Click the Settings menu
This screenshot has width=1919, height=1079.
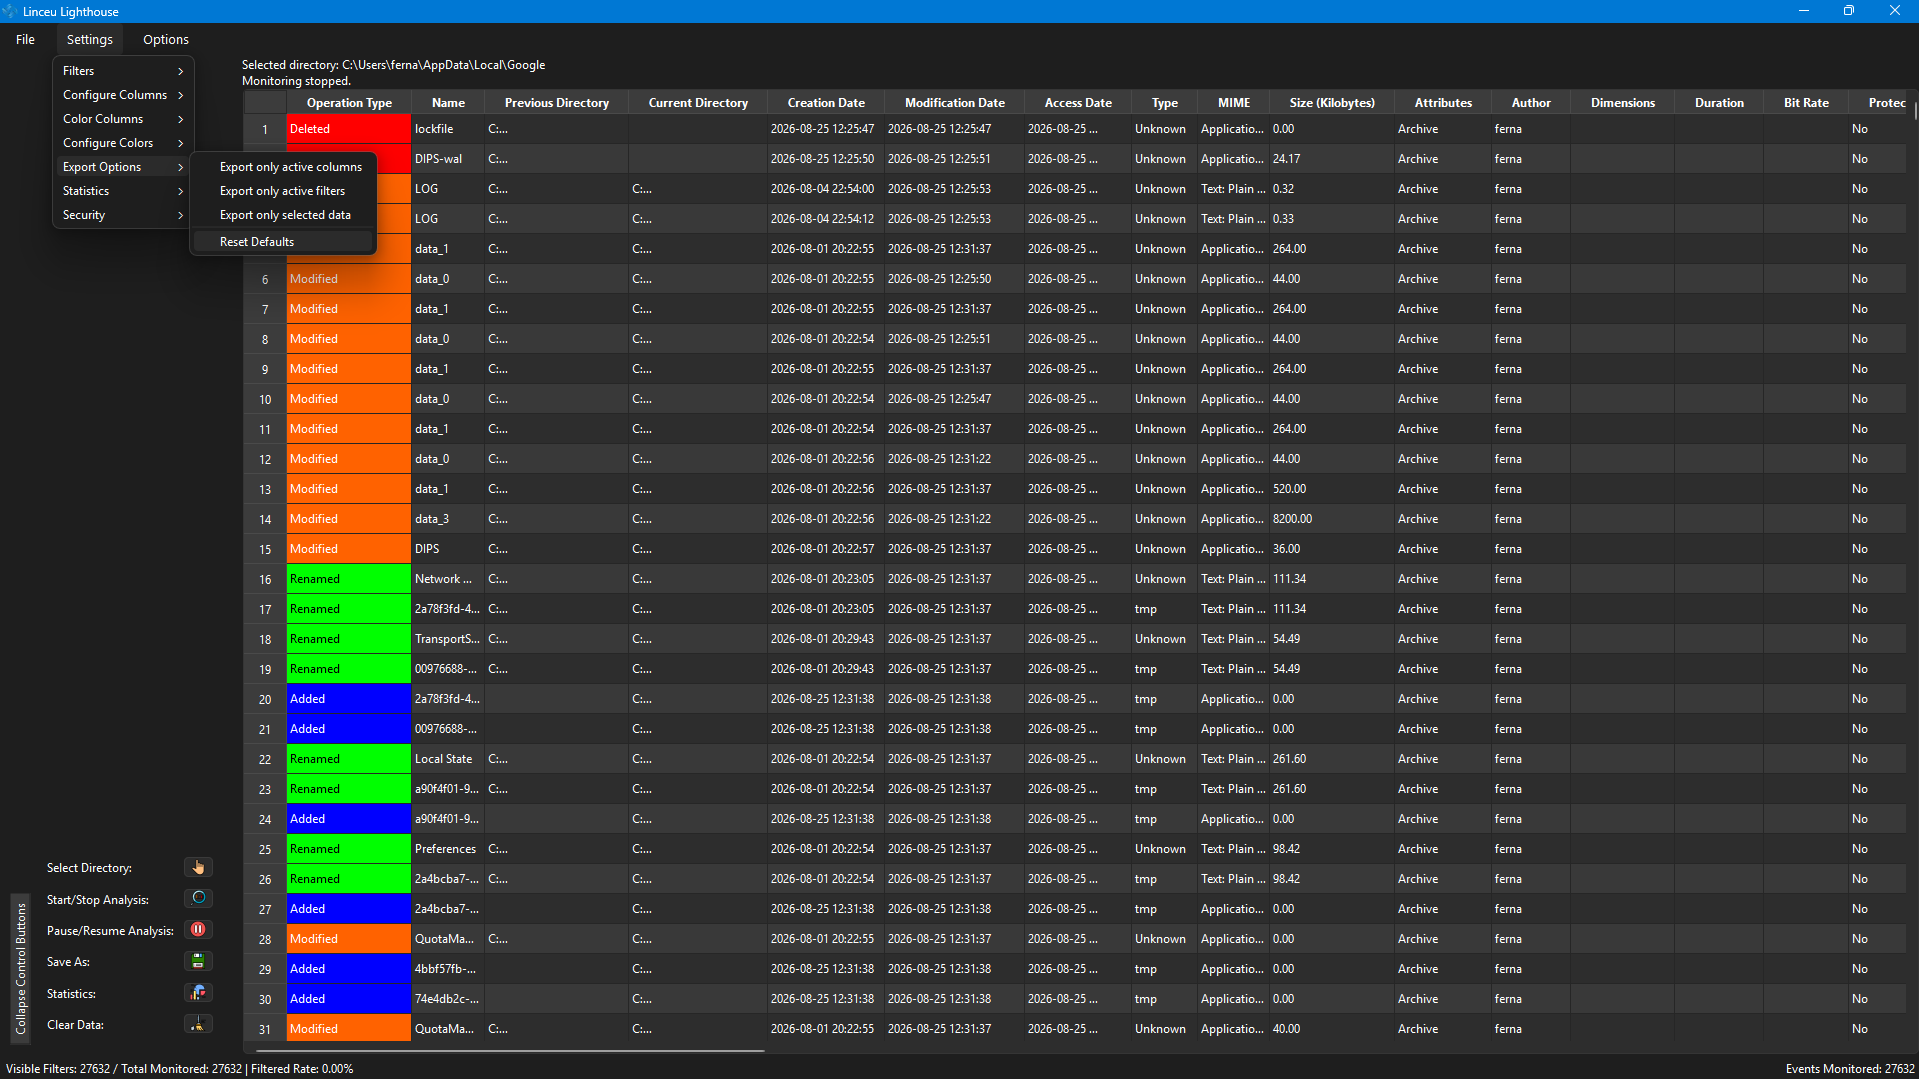pyautogui.click(x=90, y=40)
